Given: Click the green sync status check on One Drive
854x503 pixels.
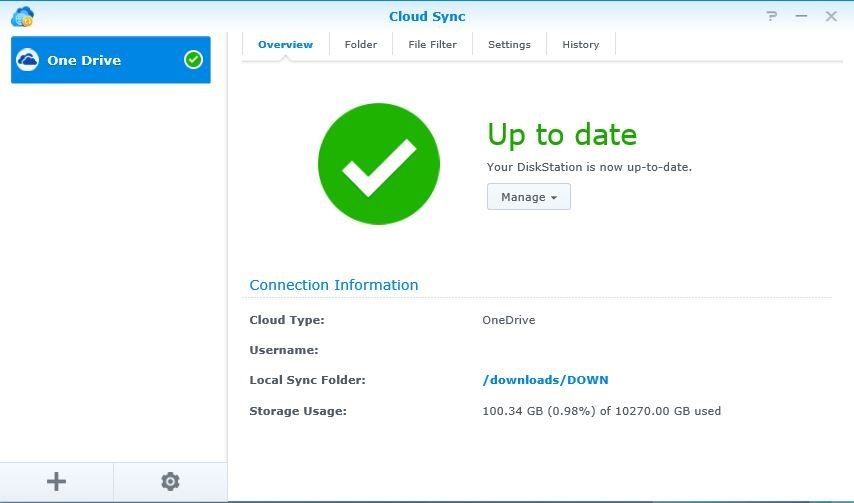Looking at the screenshot, I should pos(193,60).
